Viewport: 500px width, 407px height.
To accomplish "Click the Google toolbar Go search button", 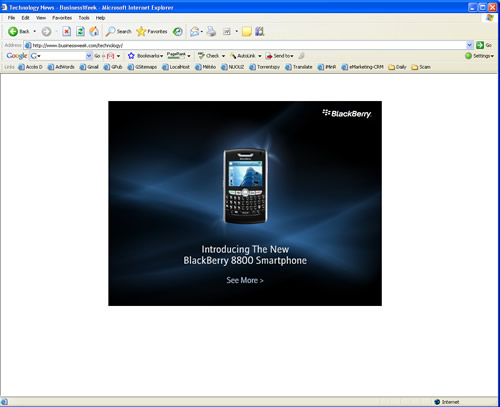I will coord(97,56).
